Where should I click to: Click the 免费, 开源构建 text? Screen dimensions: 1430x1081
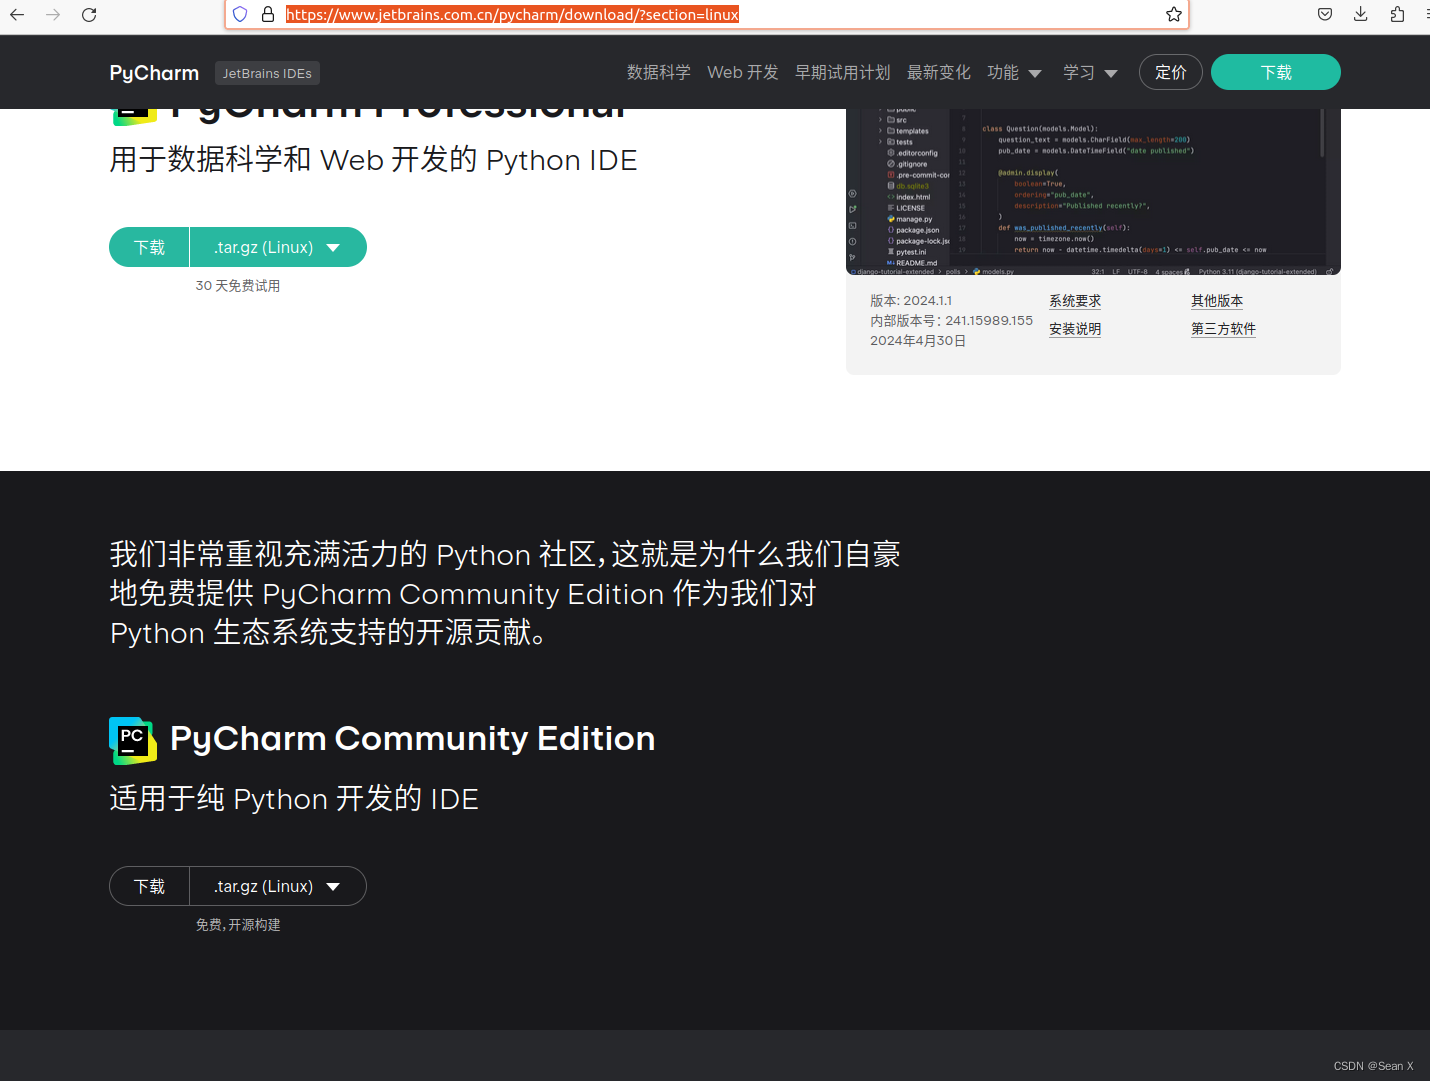(x=238, y=925)
